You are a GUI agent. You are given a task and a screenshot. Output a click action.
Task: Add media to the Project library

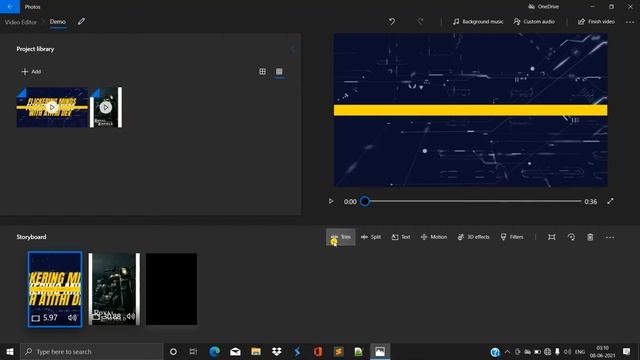pyautogui.click(x=31, y=71)
